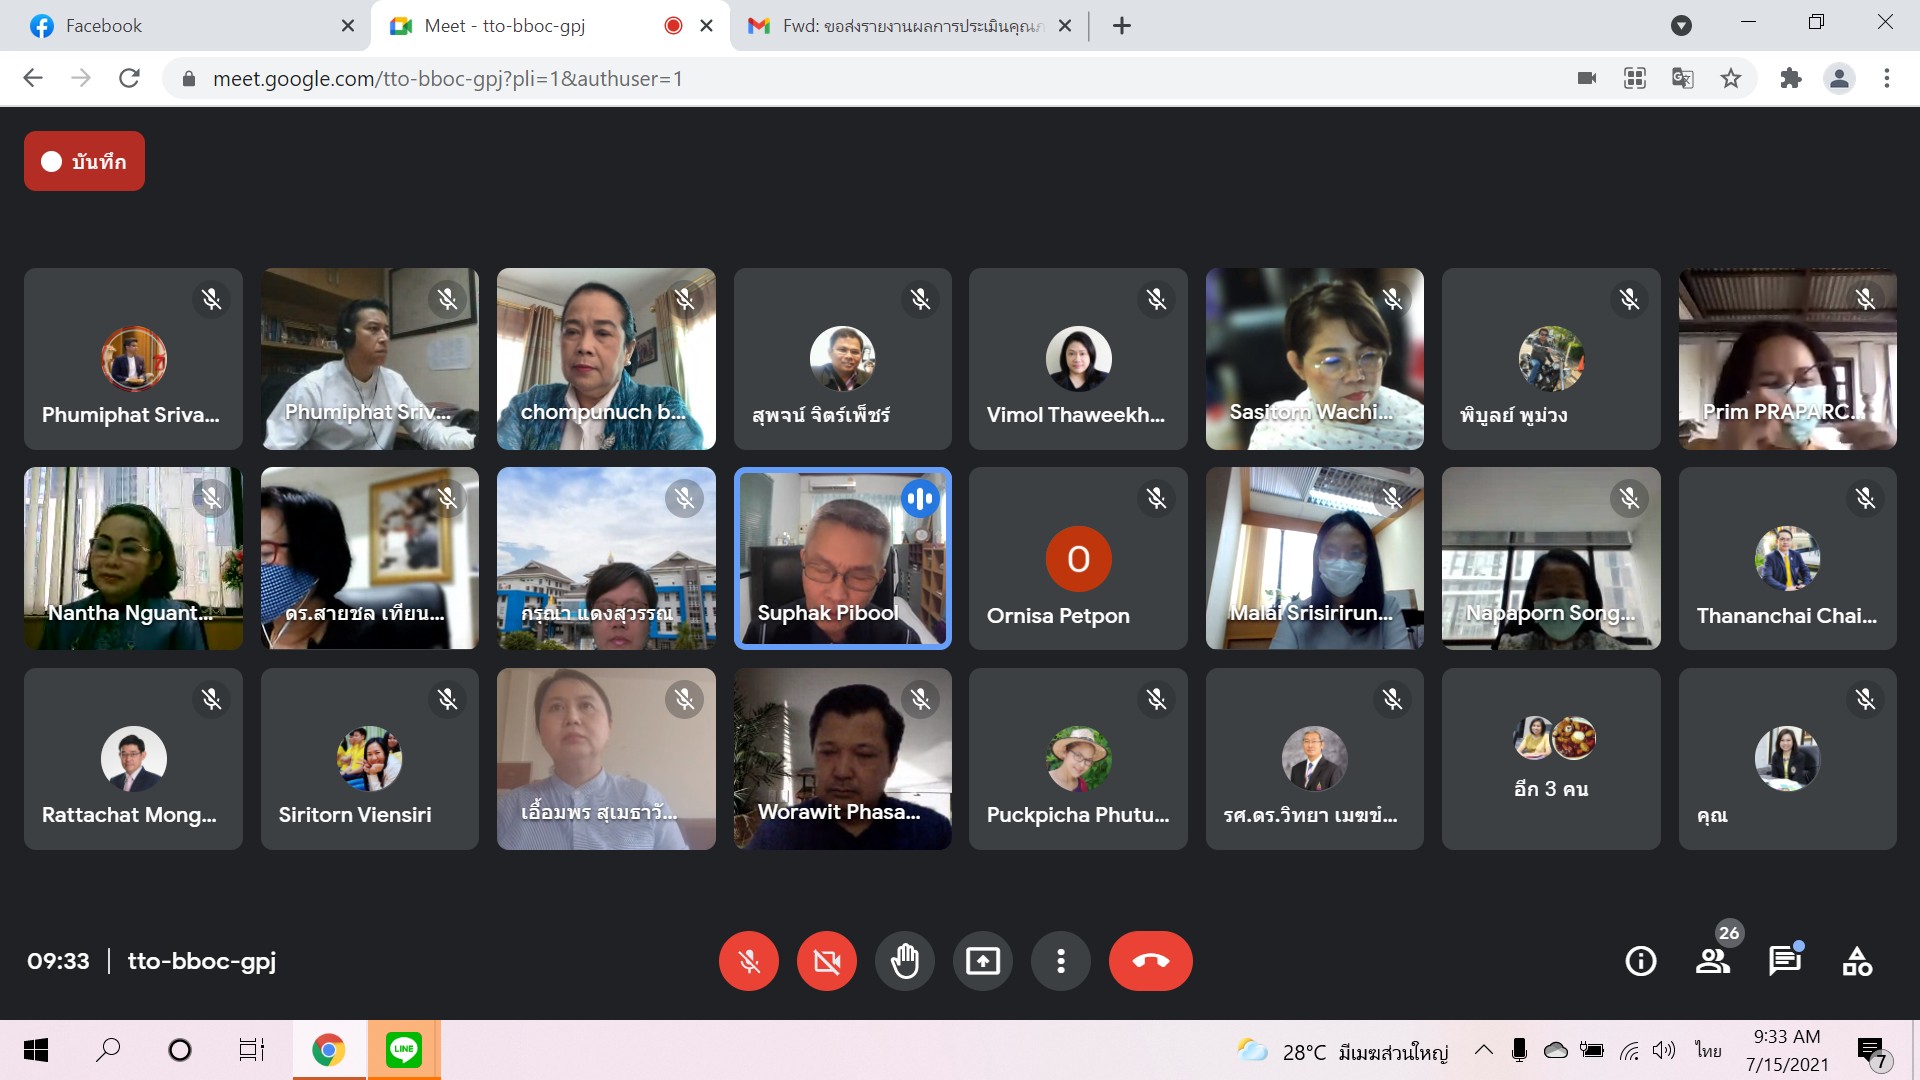Hang up the call with red phone button
Image resolution: width=1920 pixels, height=1080 pixels.
pos(1150,961)
